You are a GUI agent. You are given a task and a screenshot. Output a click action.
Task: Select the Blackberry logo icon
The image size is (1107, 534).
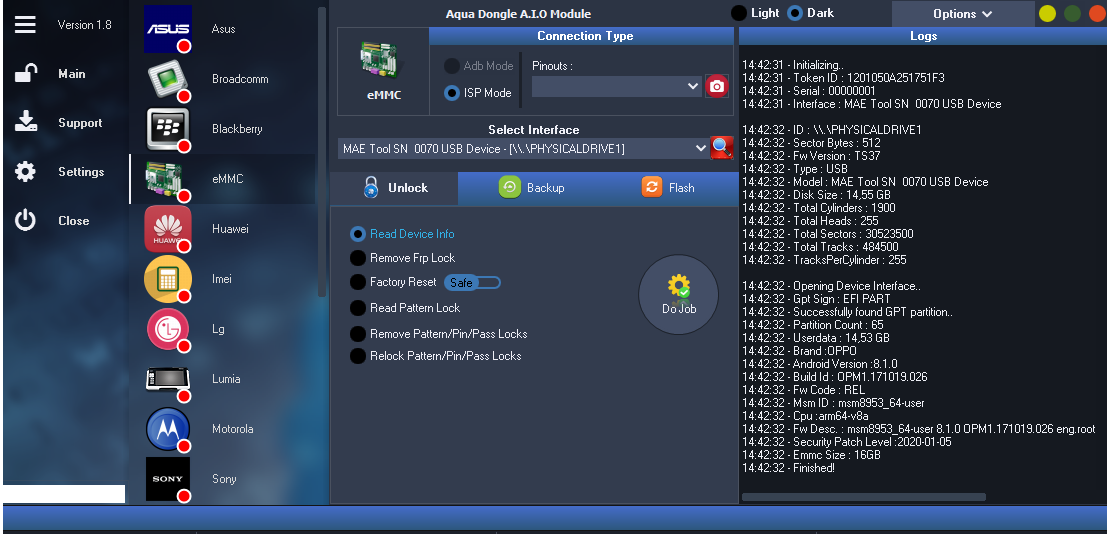point(168,129)
